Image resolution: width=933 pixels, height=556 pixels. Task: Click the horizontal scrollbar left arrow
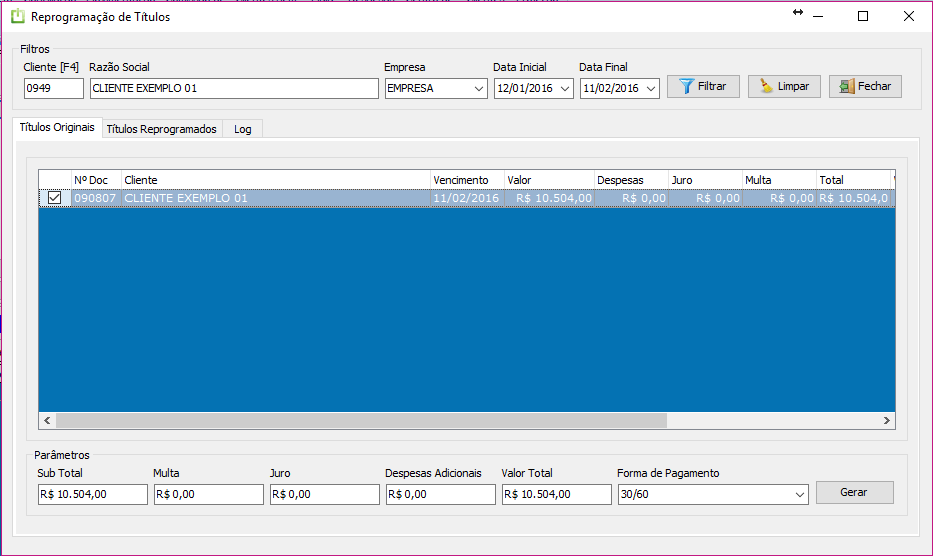tap(47, 421)
